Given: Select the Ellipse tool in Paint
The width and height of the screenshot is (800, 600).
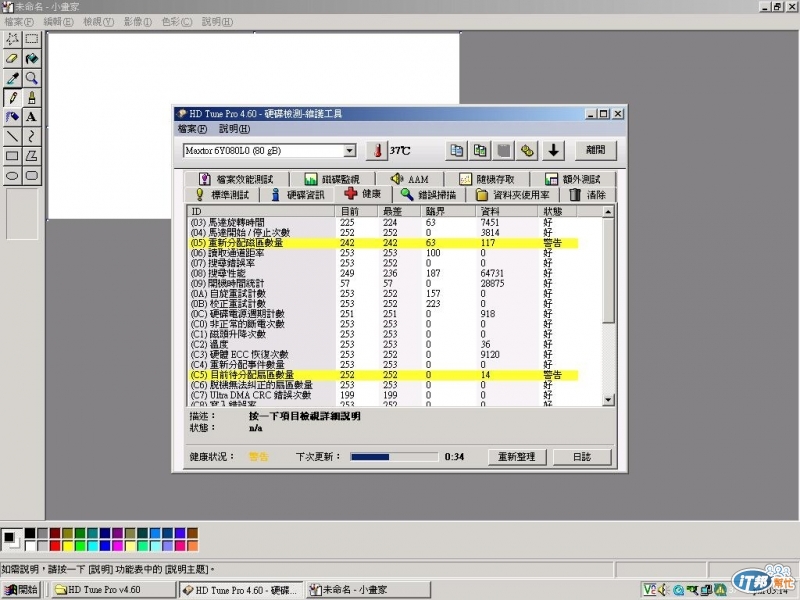Looking at the screenshot, I should [12, 176].
